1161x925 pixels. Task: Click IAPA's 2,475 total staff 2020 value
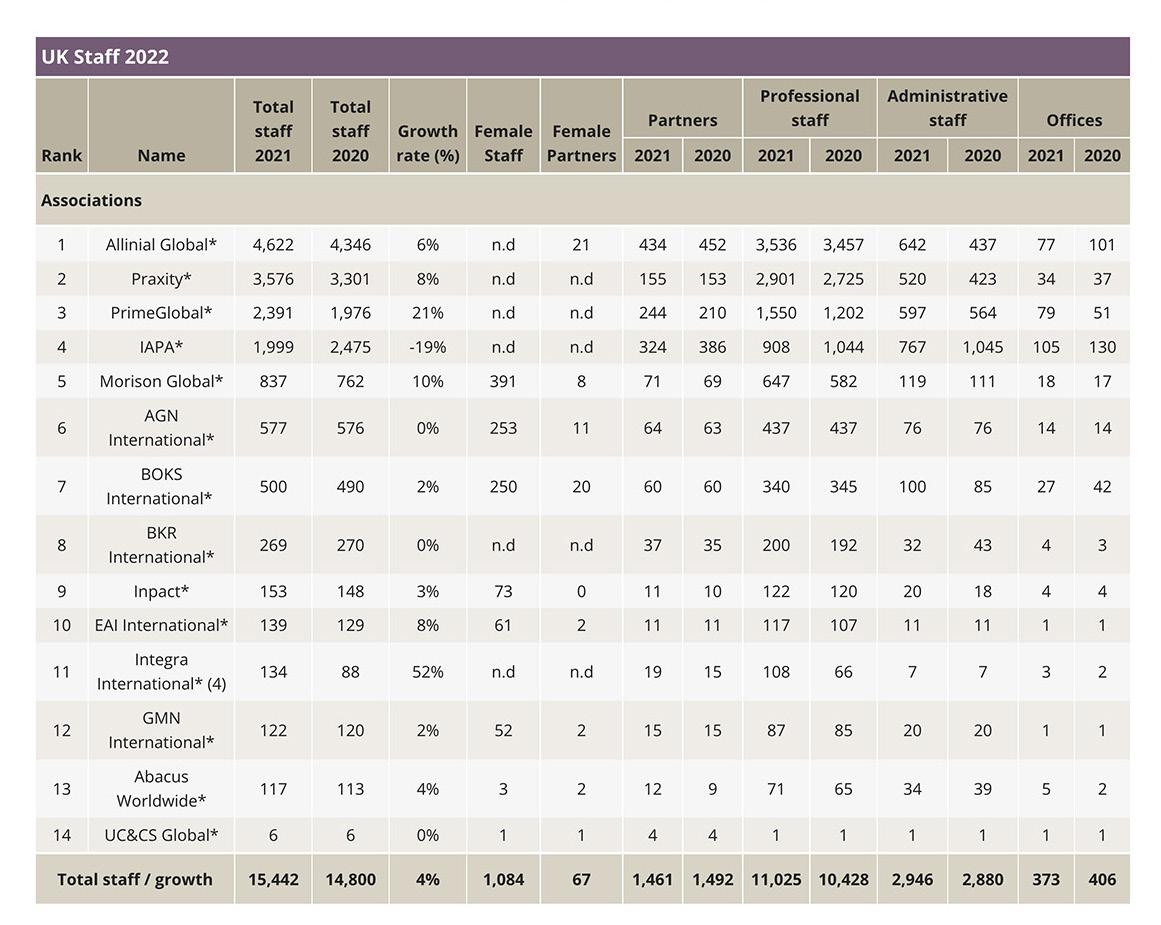[350, 347]
